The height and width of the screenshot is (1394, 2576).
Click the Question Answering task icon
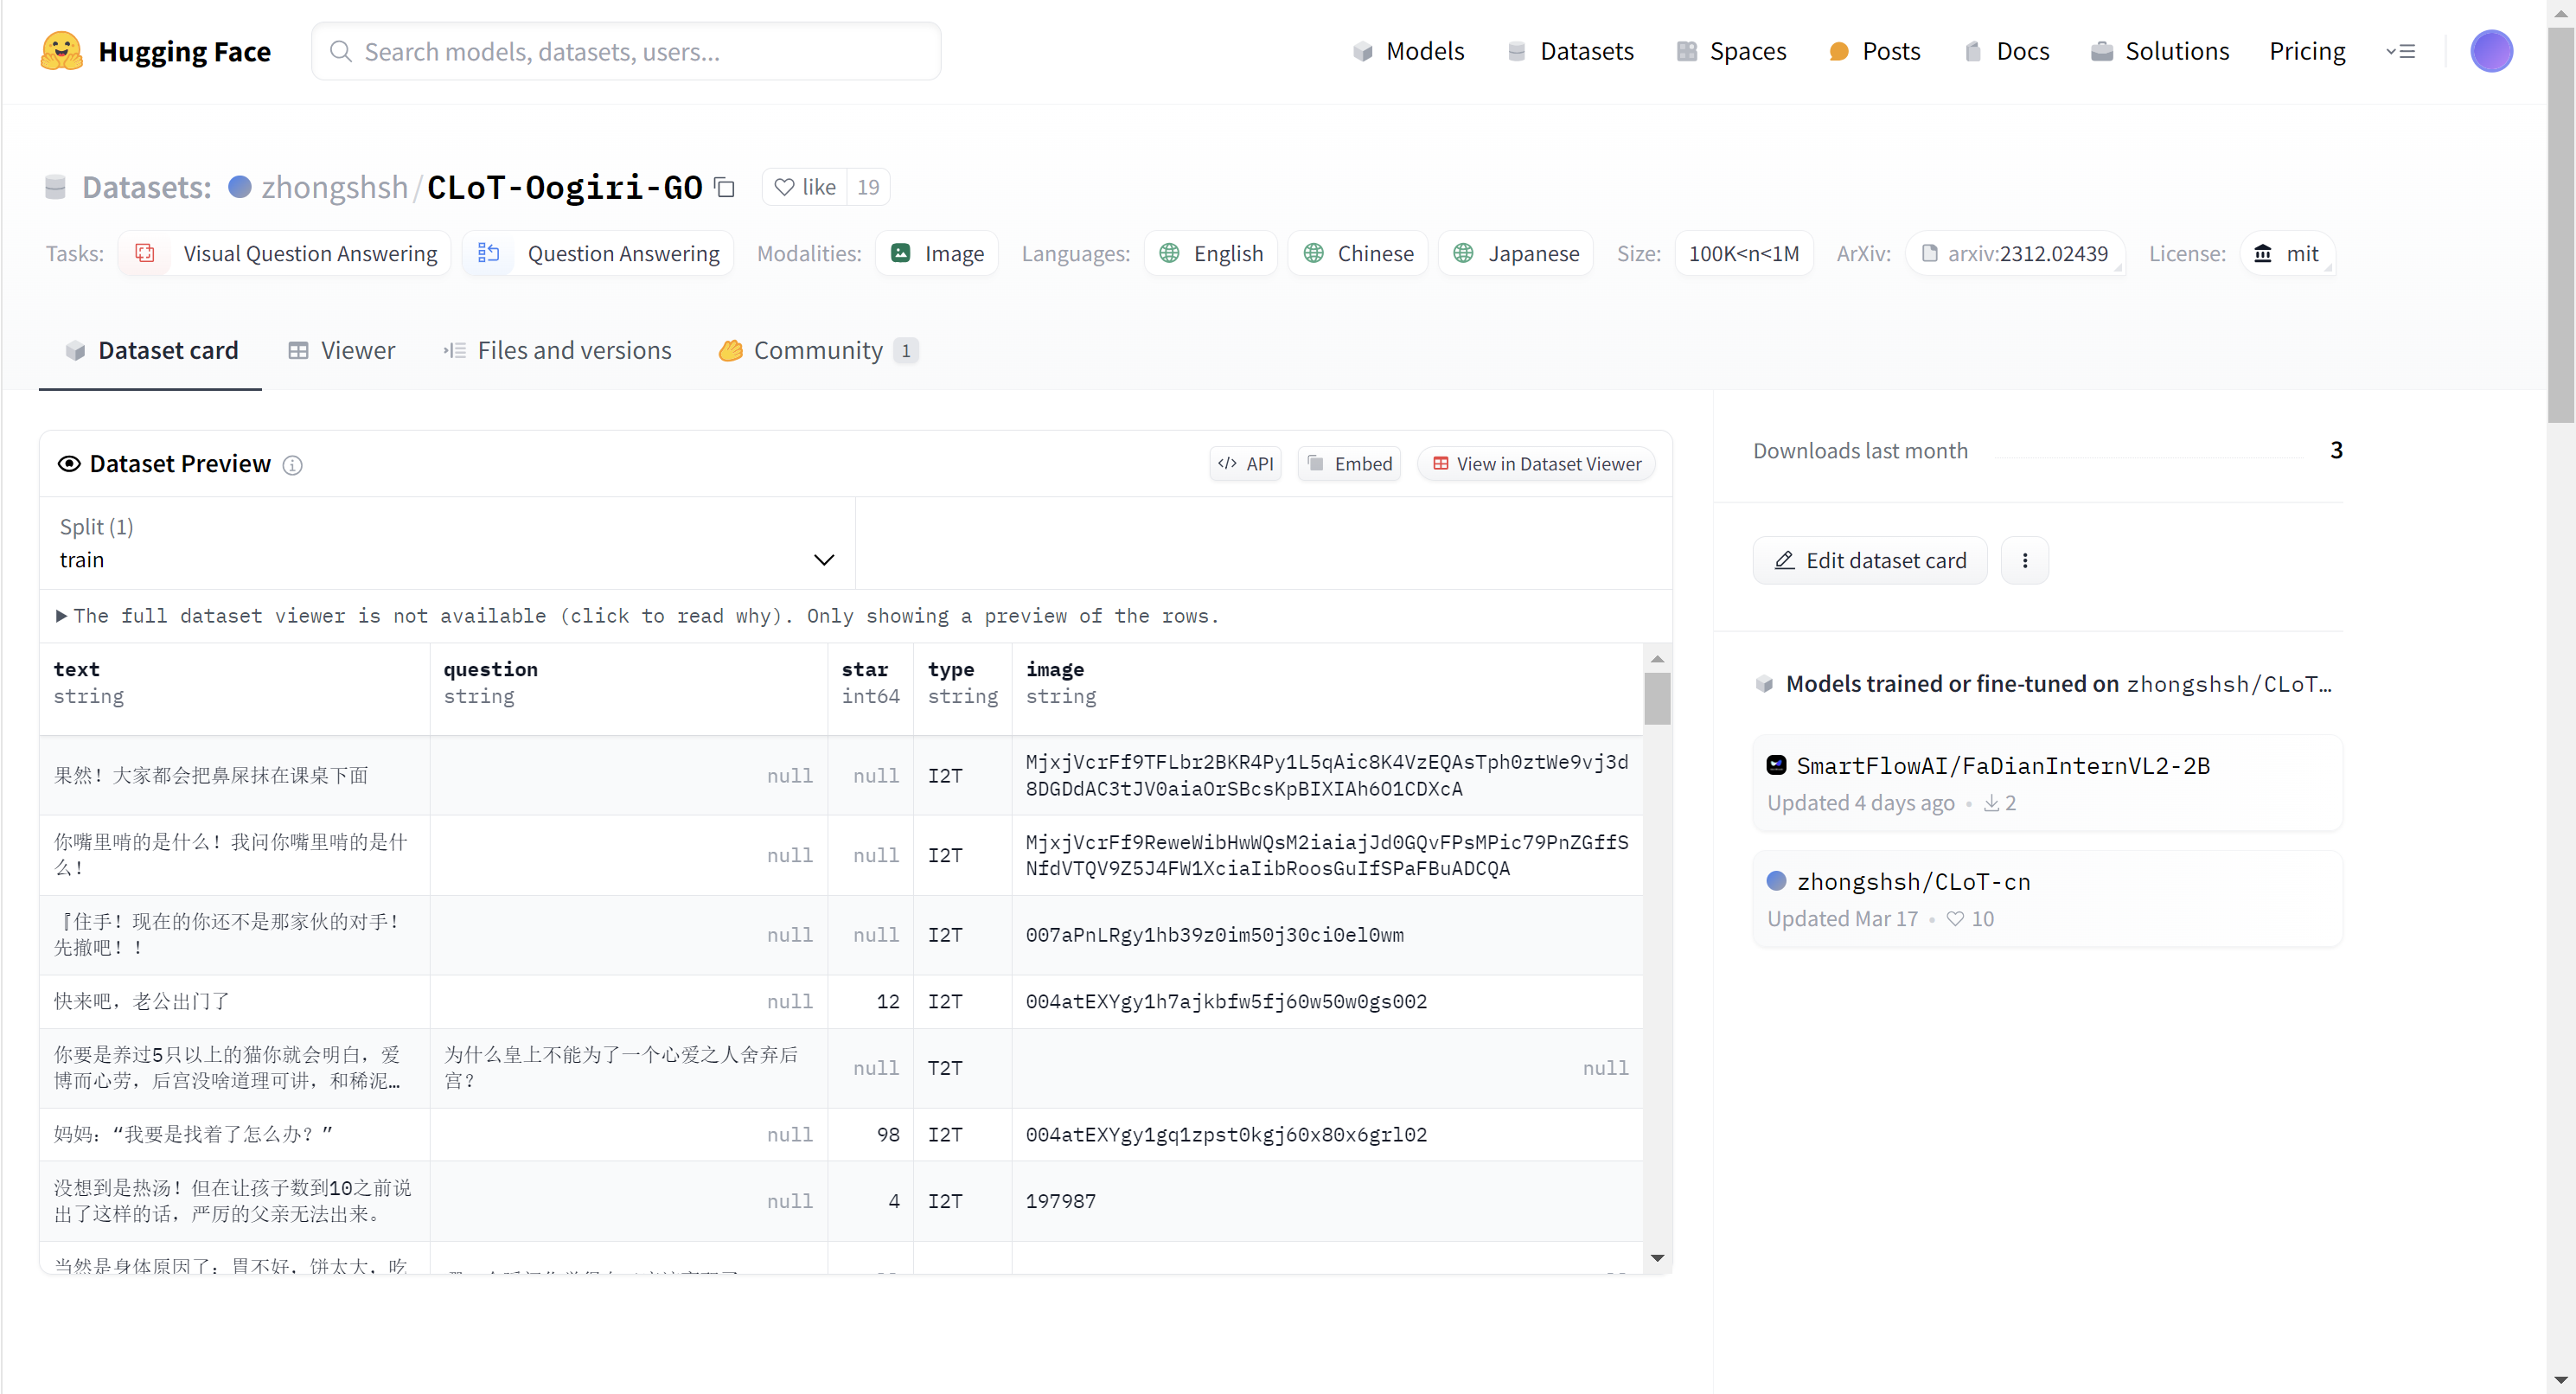[x=488, y=253]
